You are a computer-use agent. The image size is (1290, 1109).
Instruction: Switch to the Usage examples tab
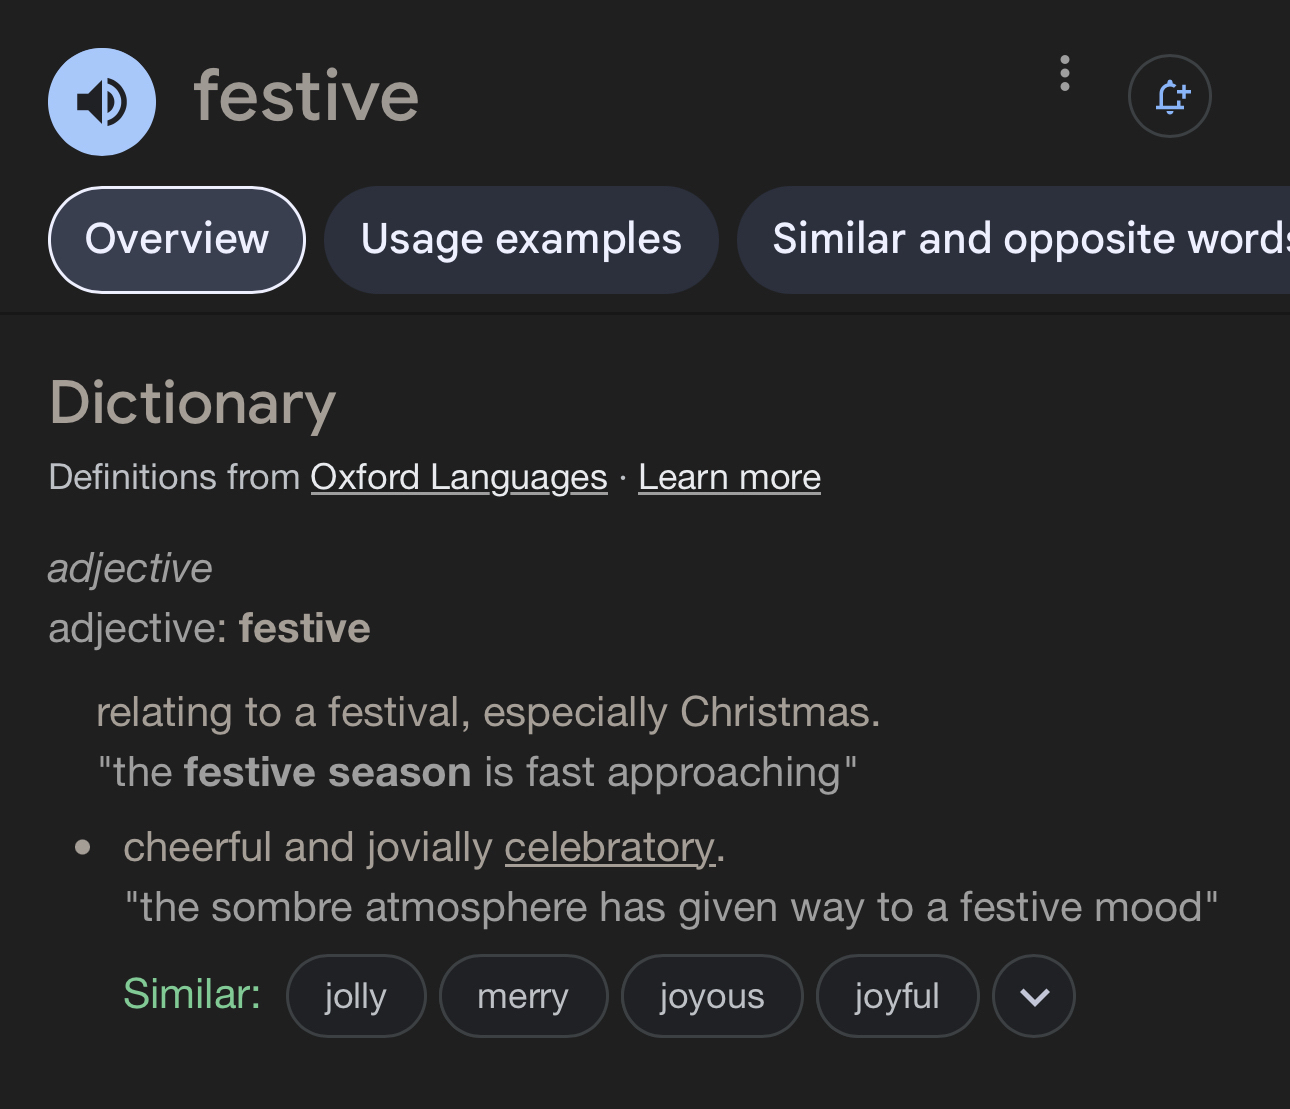coord(521,240)
